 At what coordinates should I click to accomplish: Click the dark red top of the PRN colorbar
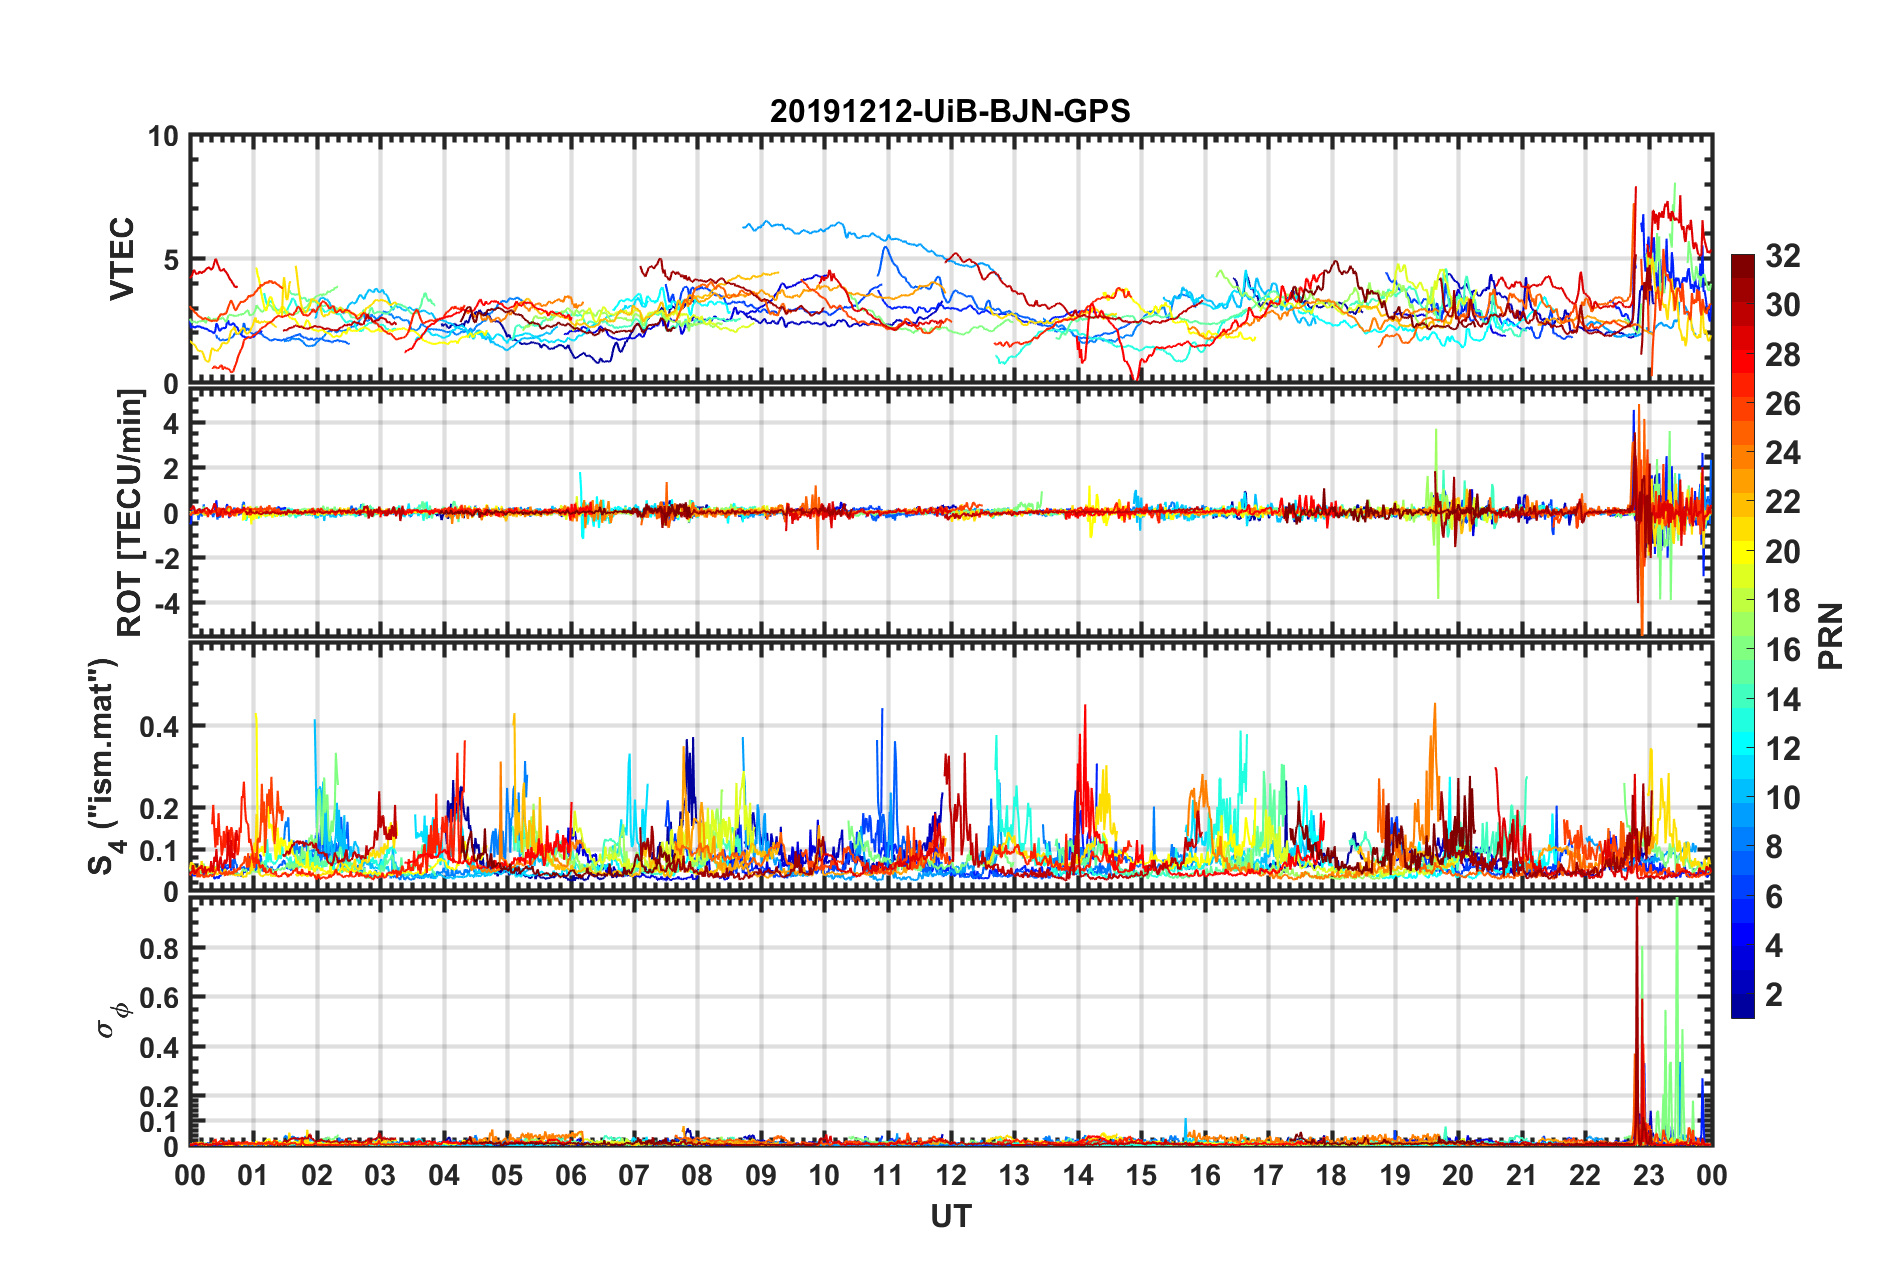[x=1743, y=265]
